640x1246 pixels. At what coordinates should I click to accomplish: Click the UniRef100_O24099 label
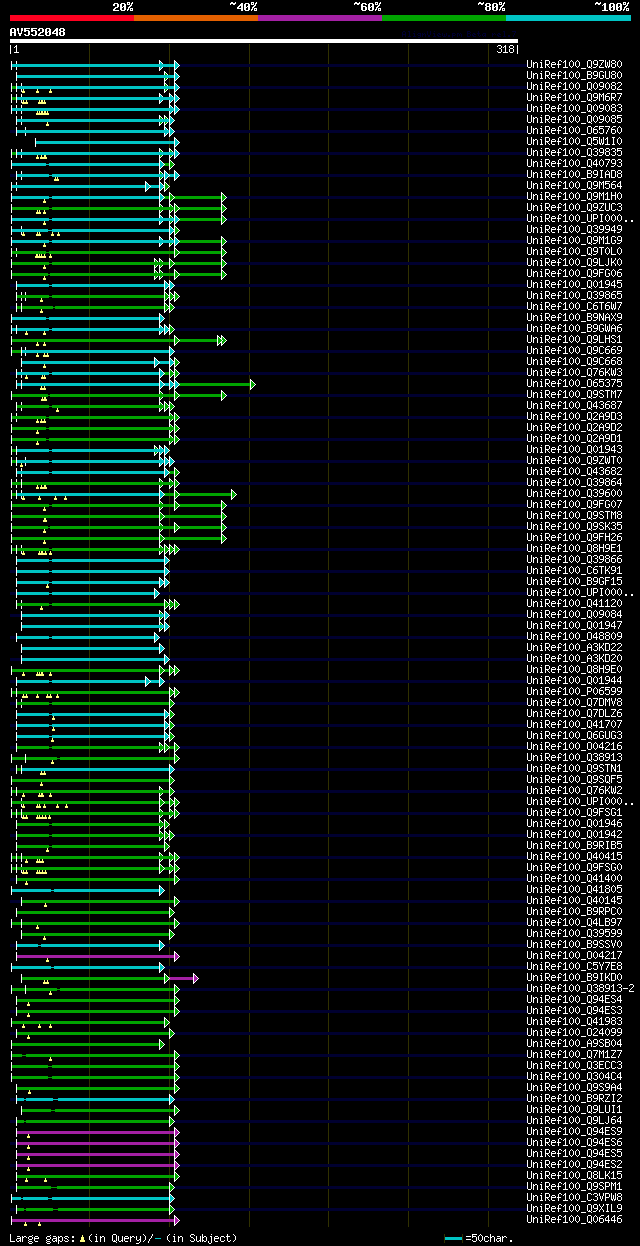click(x=574, y=1033)
